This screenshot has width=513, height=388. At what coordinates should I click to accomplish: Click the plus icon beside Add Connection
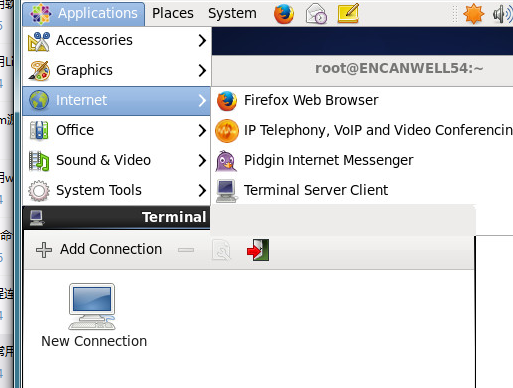tap(44, 250)
